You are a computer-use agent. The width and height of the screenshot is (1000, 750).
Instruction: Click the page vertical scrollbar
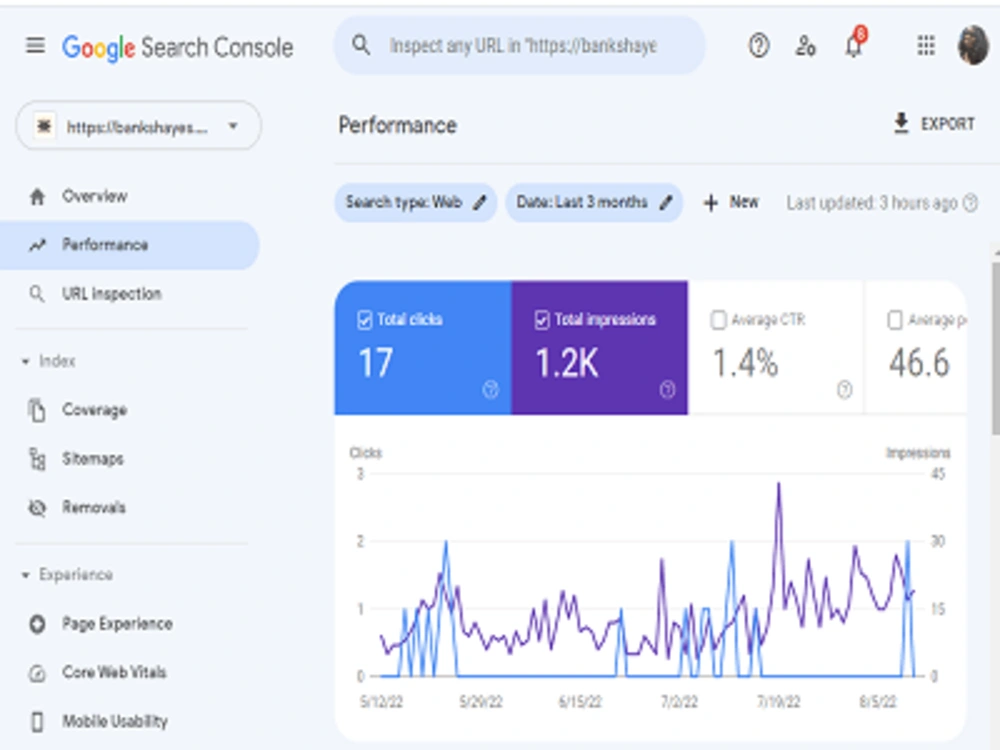point(996,349)
